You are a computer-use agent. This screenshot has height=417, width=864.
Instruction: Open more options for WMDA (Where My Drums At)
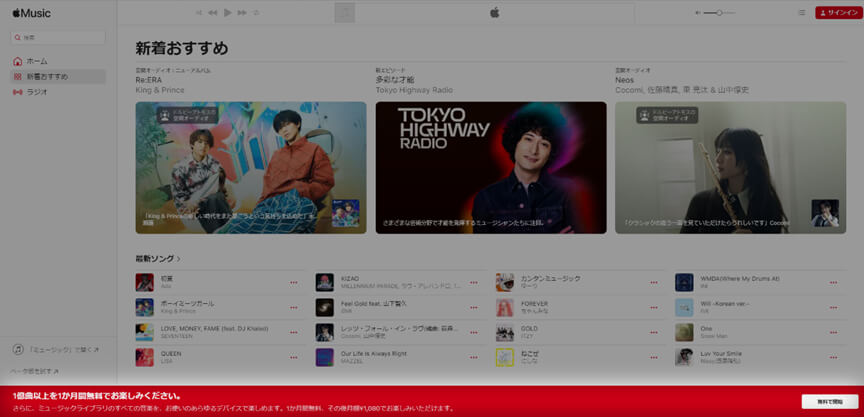tap(833, 283)
